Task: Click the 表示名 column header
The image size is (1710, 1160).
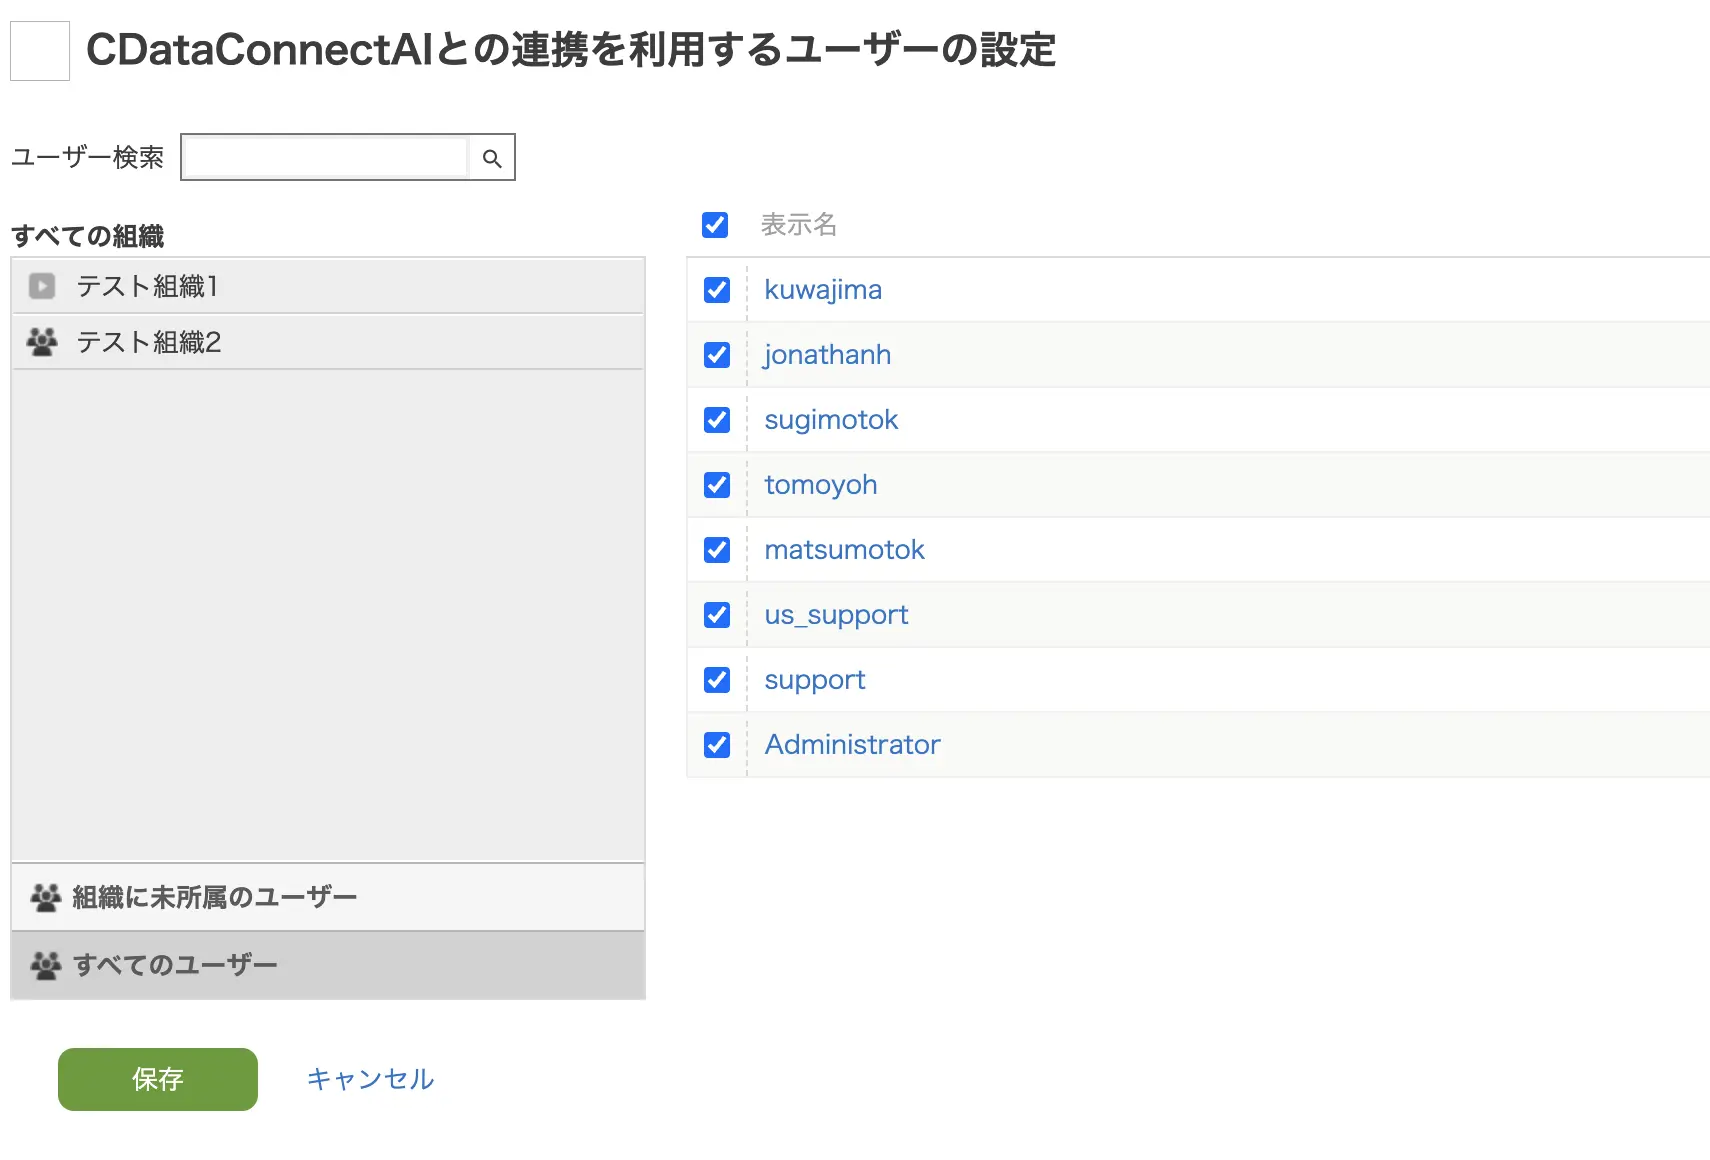Action: point(798,225)
